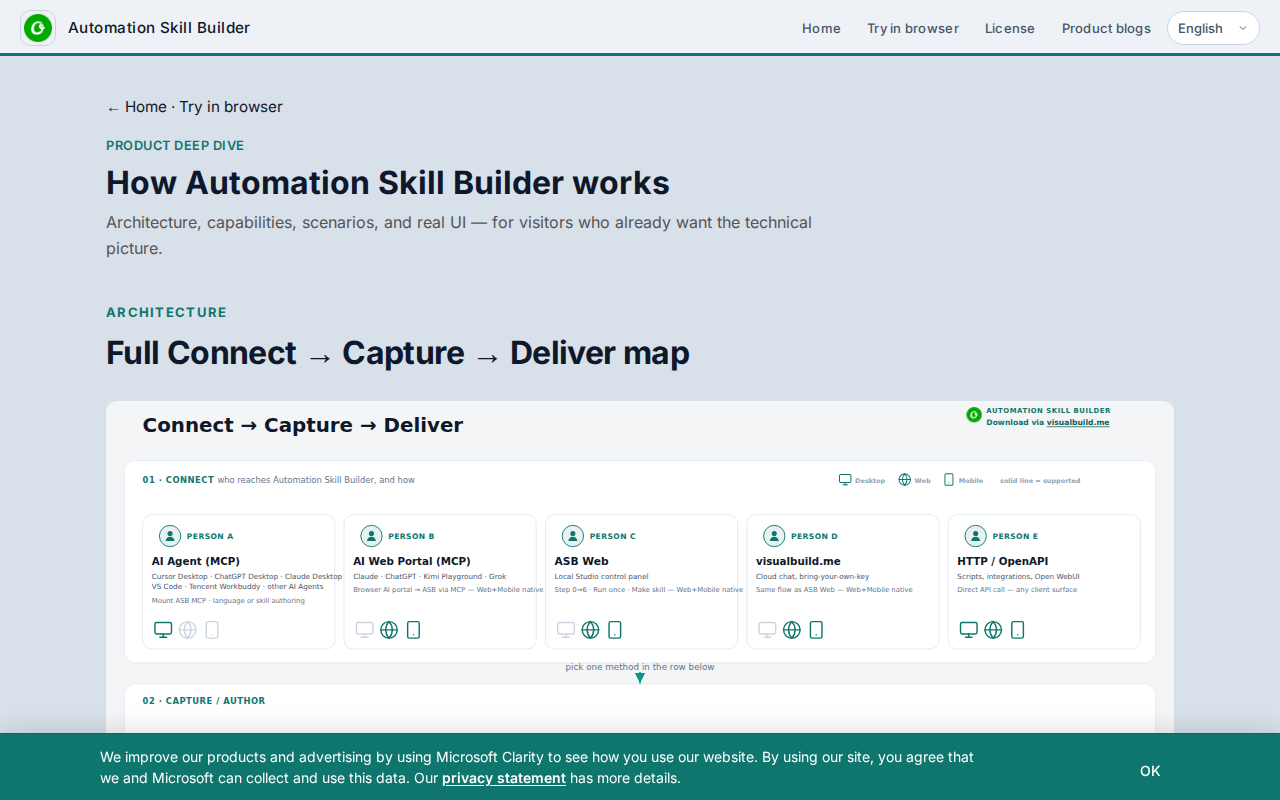
Task: Click the Mobile legend icon
Action: pos(949,480)
